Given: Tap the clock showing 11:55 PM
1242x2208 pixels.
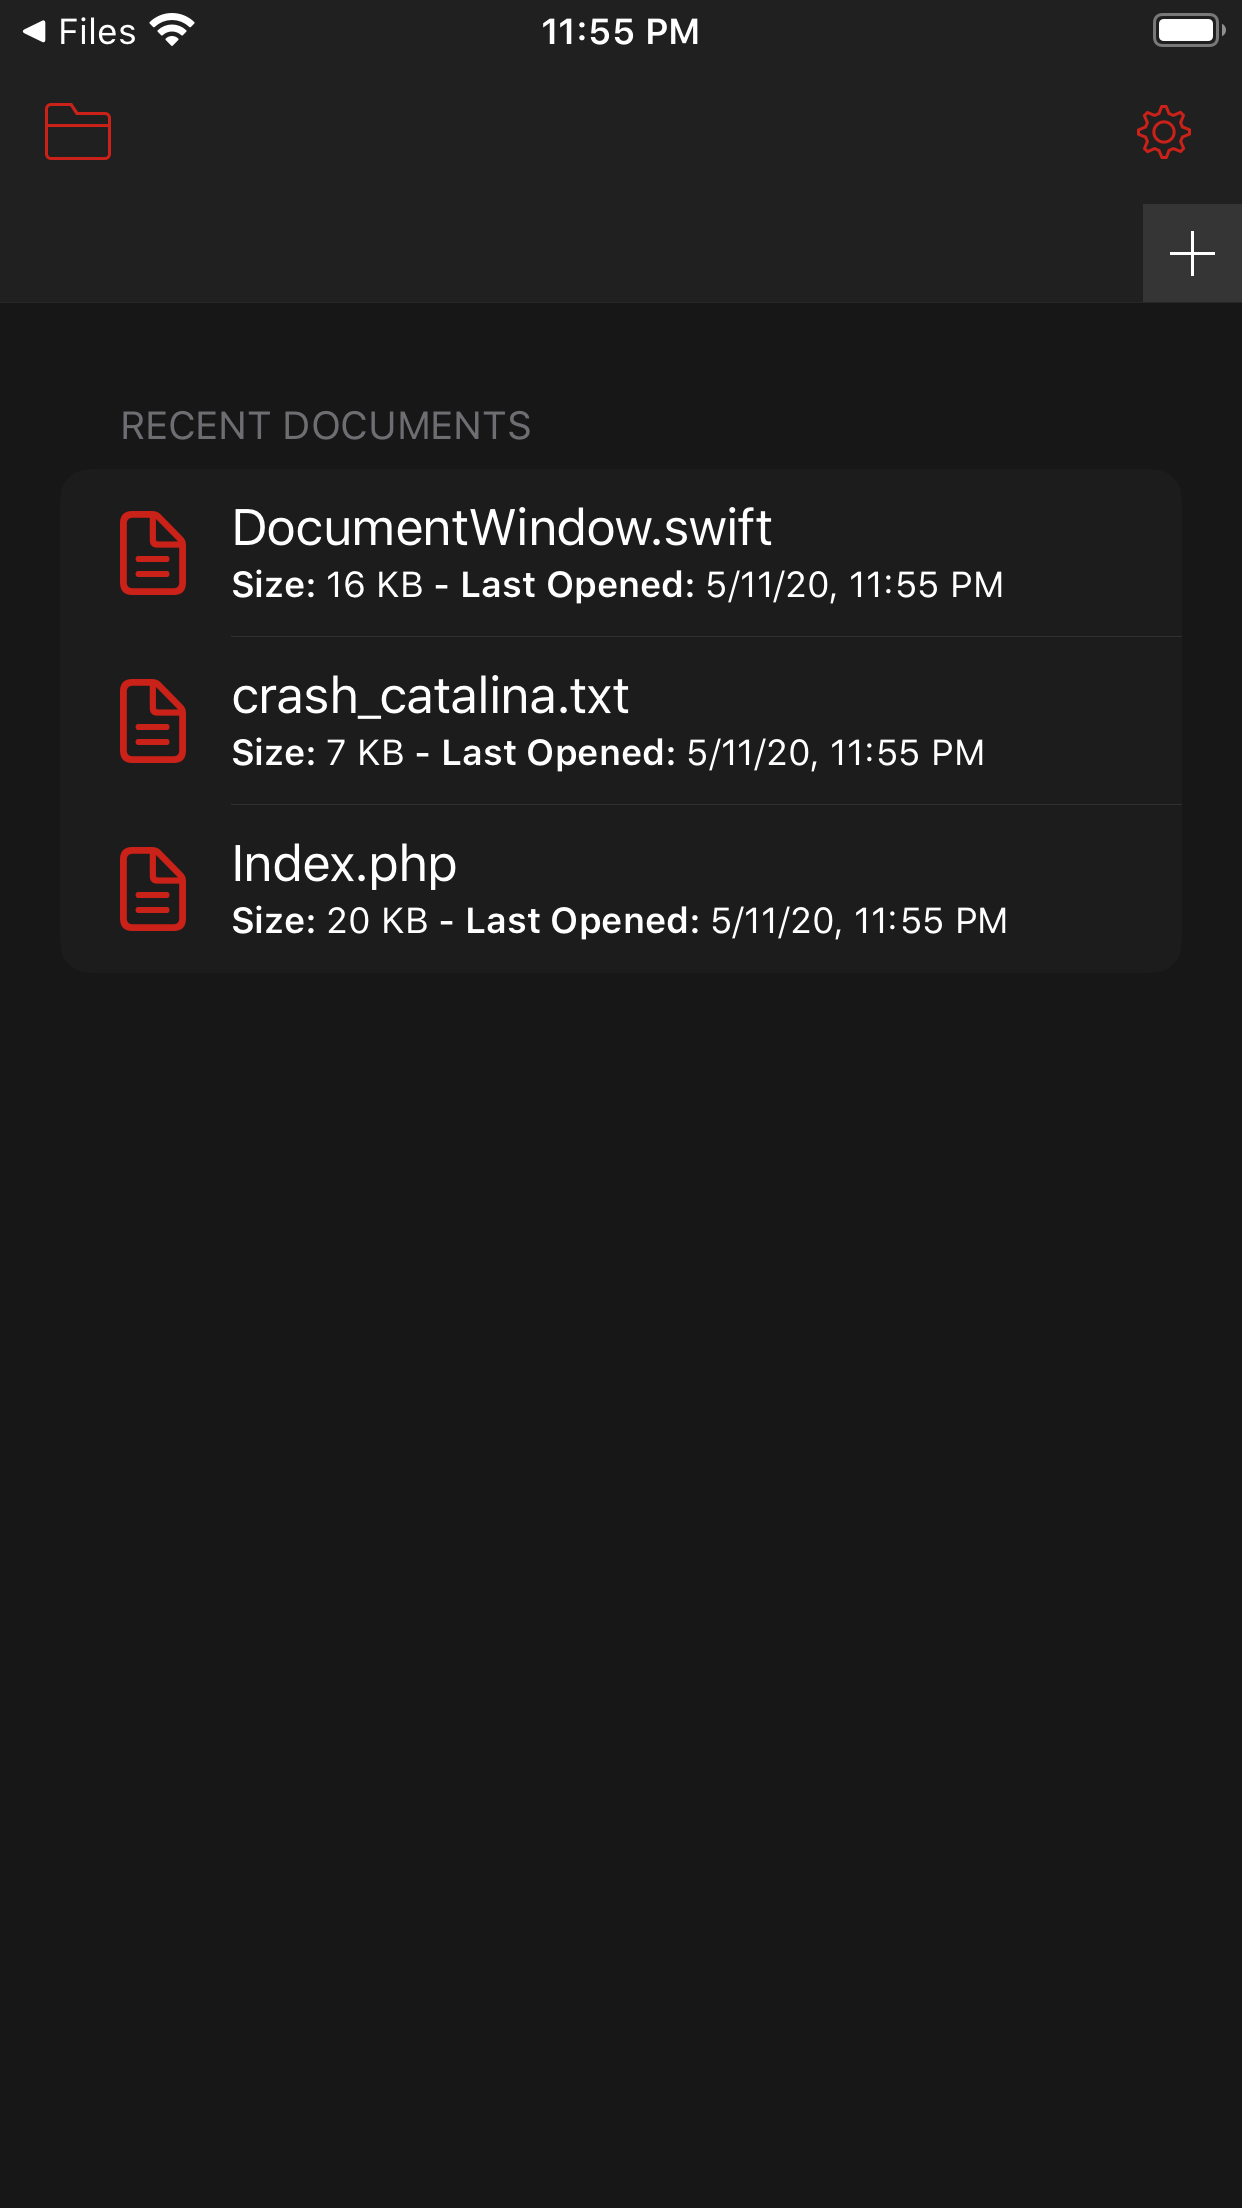Looking at the screenshot, I should (x=620, y=31).
